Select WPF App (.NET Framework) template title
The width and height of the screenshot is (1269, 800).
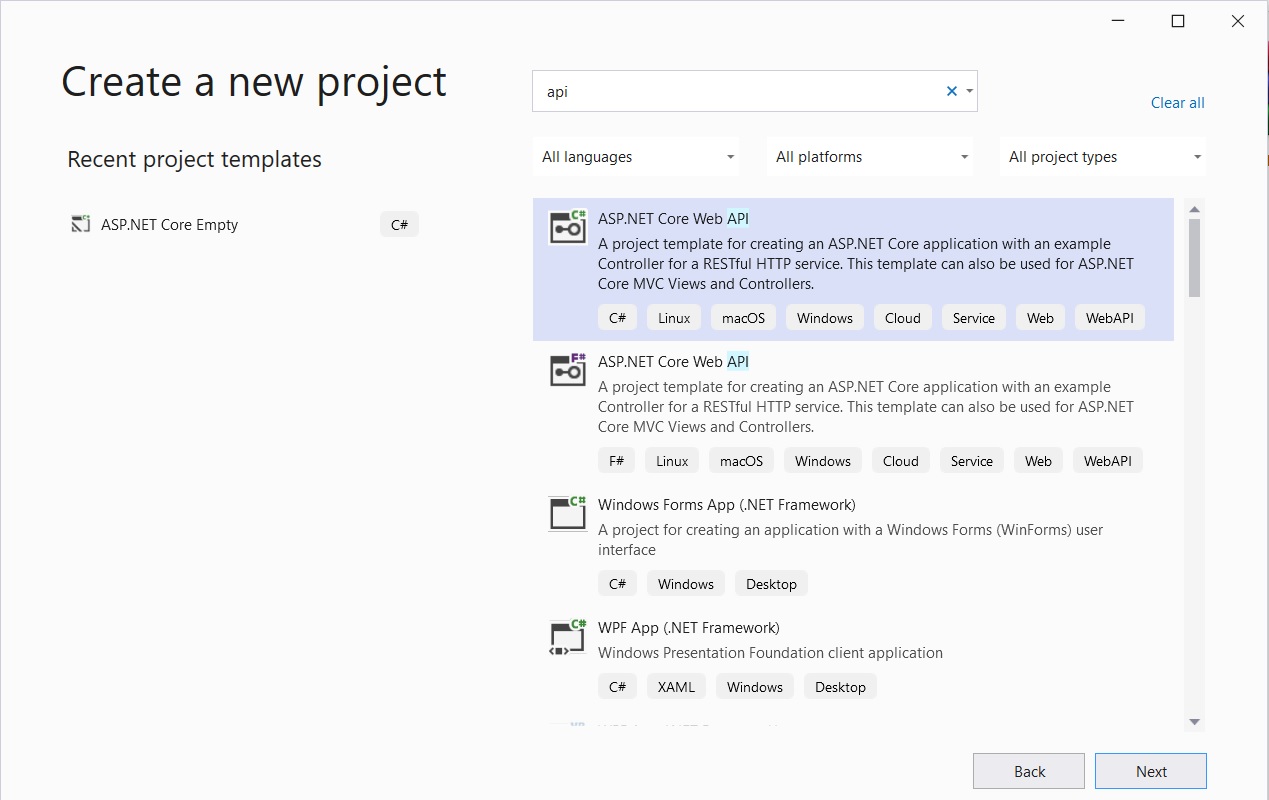(x=689, y=627)
